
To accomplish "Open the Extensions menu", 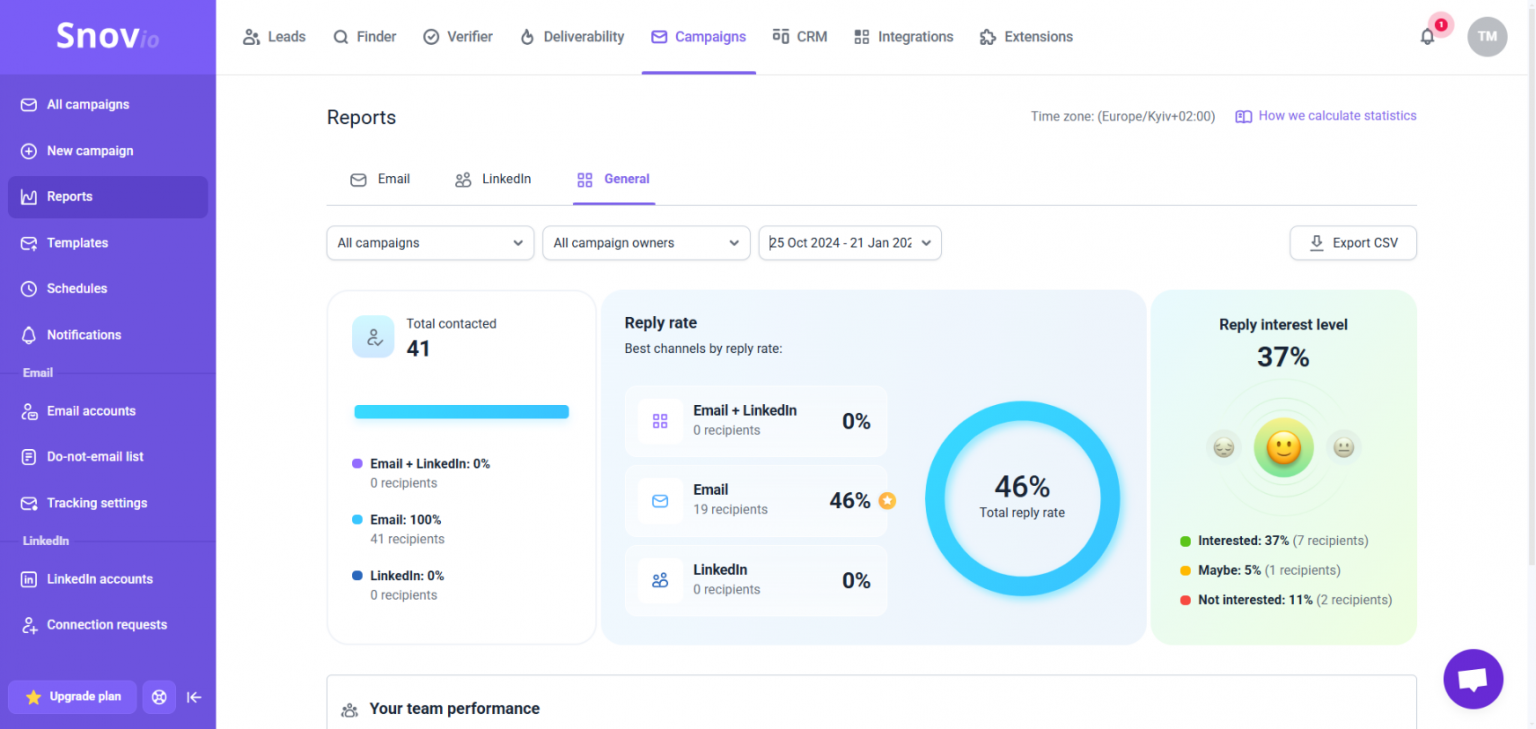I will [x=1026, y=37].
